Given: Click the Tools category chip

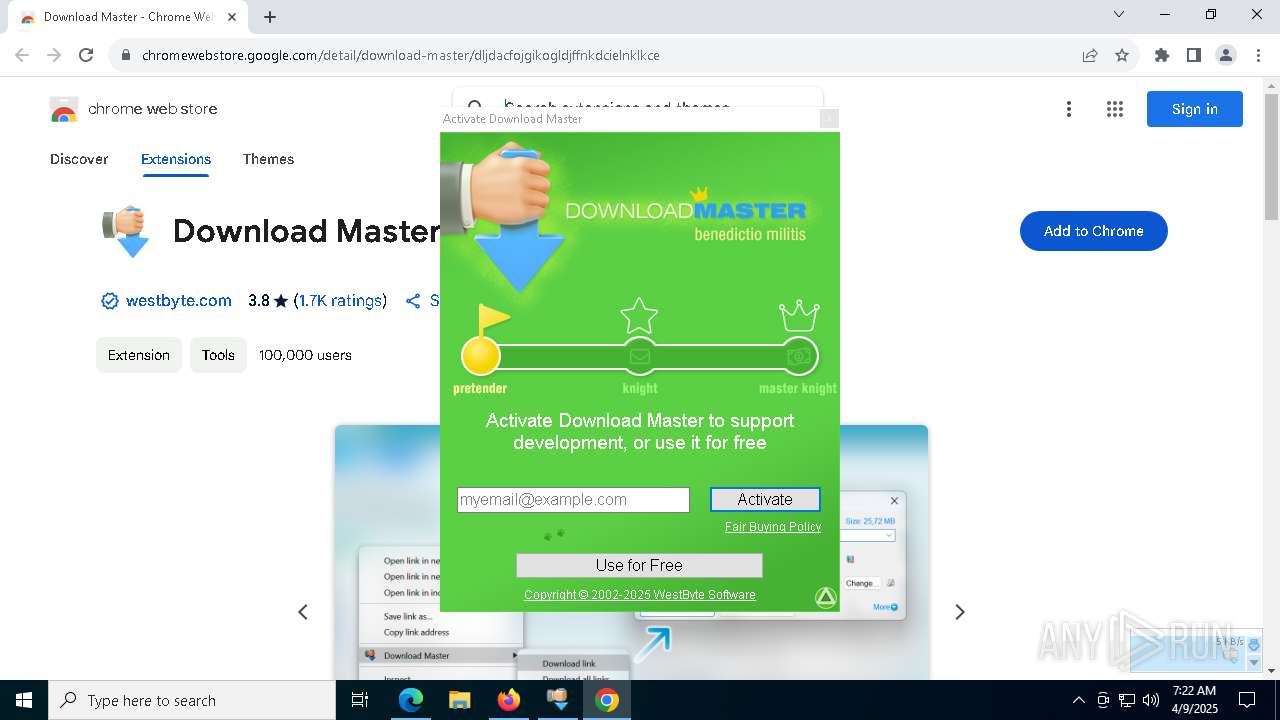Looking at the screenshot, I should 218,355.
